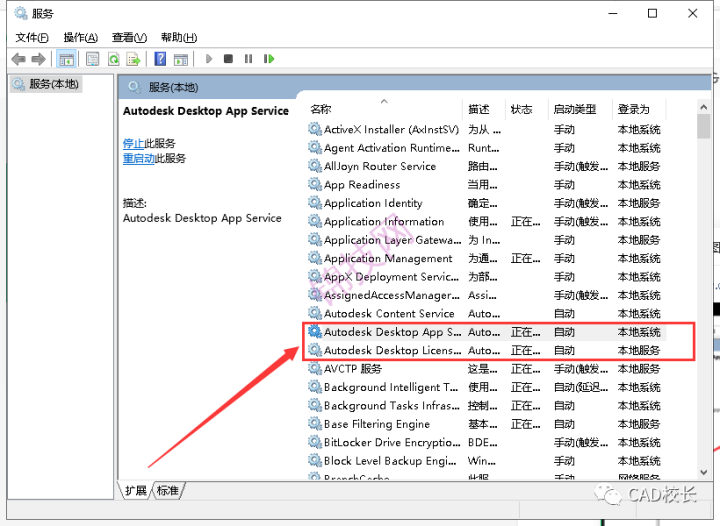Click the Forward arrow in toolbar
The height and width of the screenshot is (526, 720).
click(40, 59)
